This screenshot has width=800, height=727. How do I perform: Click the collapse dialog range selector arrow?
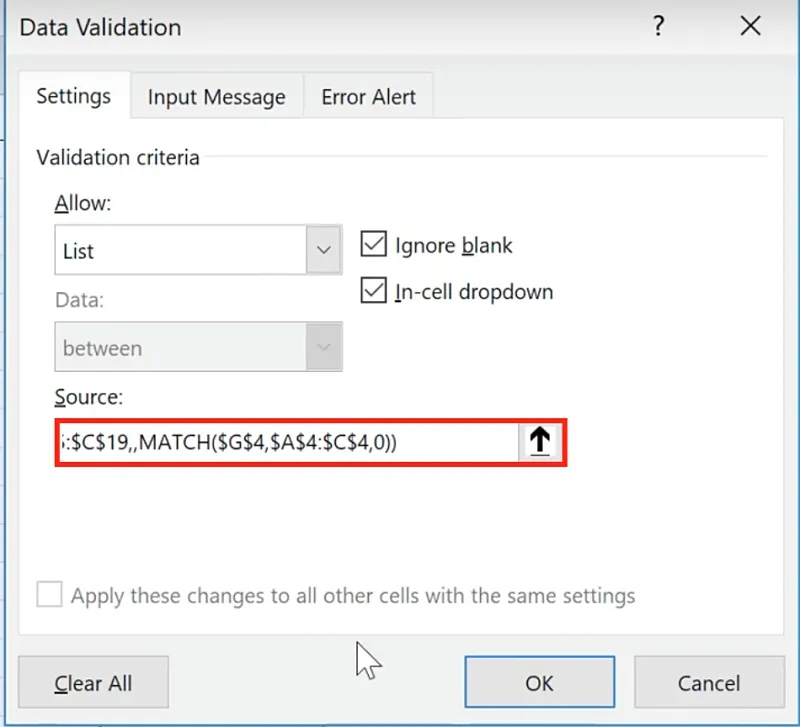(x=541, y=441)
